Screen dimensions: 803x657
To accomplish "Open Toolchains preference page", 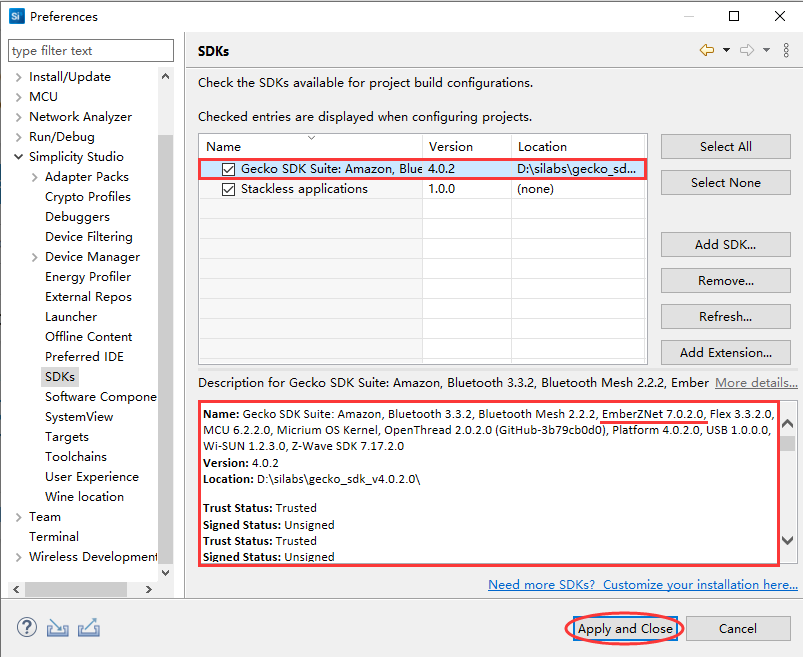I will (76, 457).
